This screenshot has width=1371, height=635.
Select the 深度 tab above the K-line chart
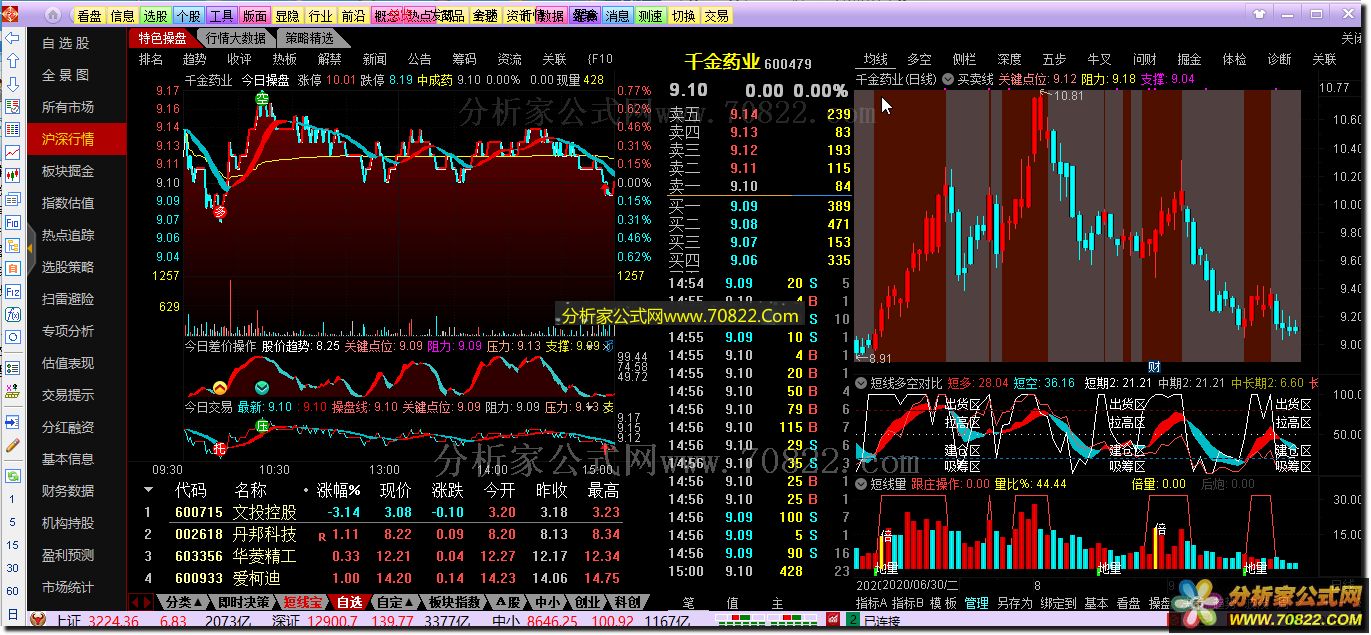(x=1009, y=59)
